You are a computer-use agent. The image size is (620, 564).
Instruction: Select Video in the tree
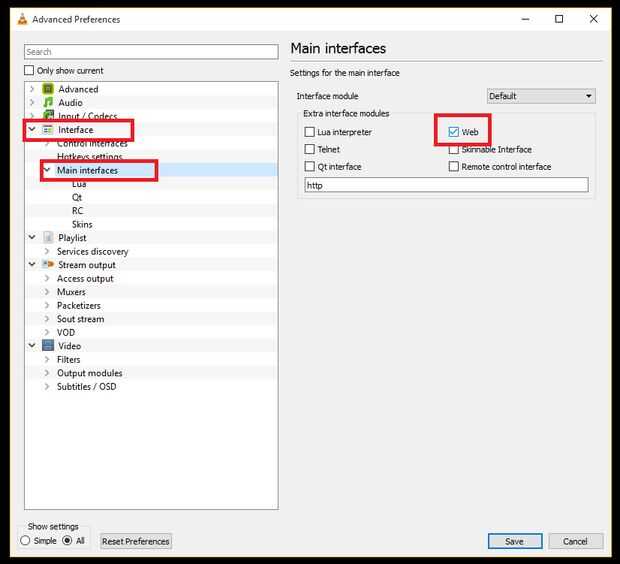(x=70, y=346)
